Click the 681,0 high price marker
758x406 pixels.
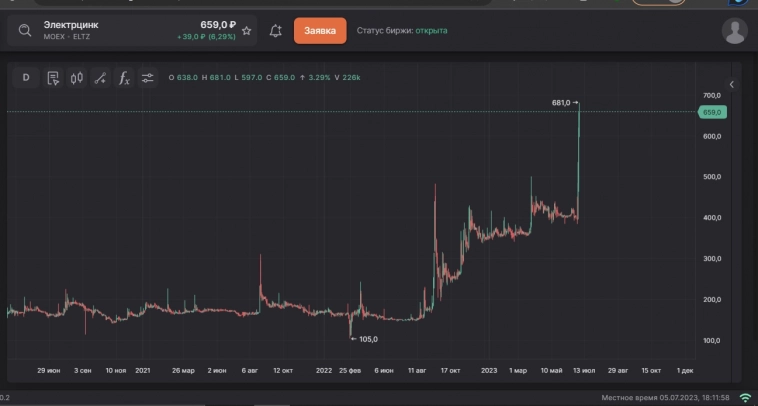(561, 102)
